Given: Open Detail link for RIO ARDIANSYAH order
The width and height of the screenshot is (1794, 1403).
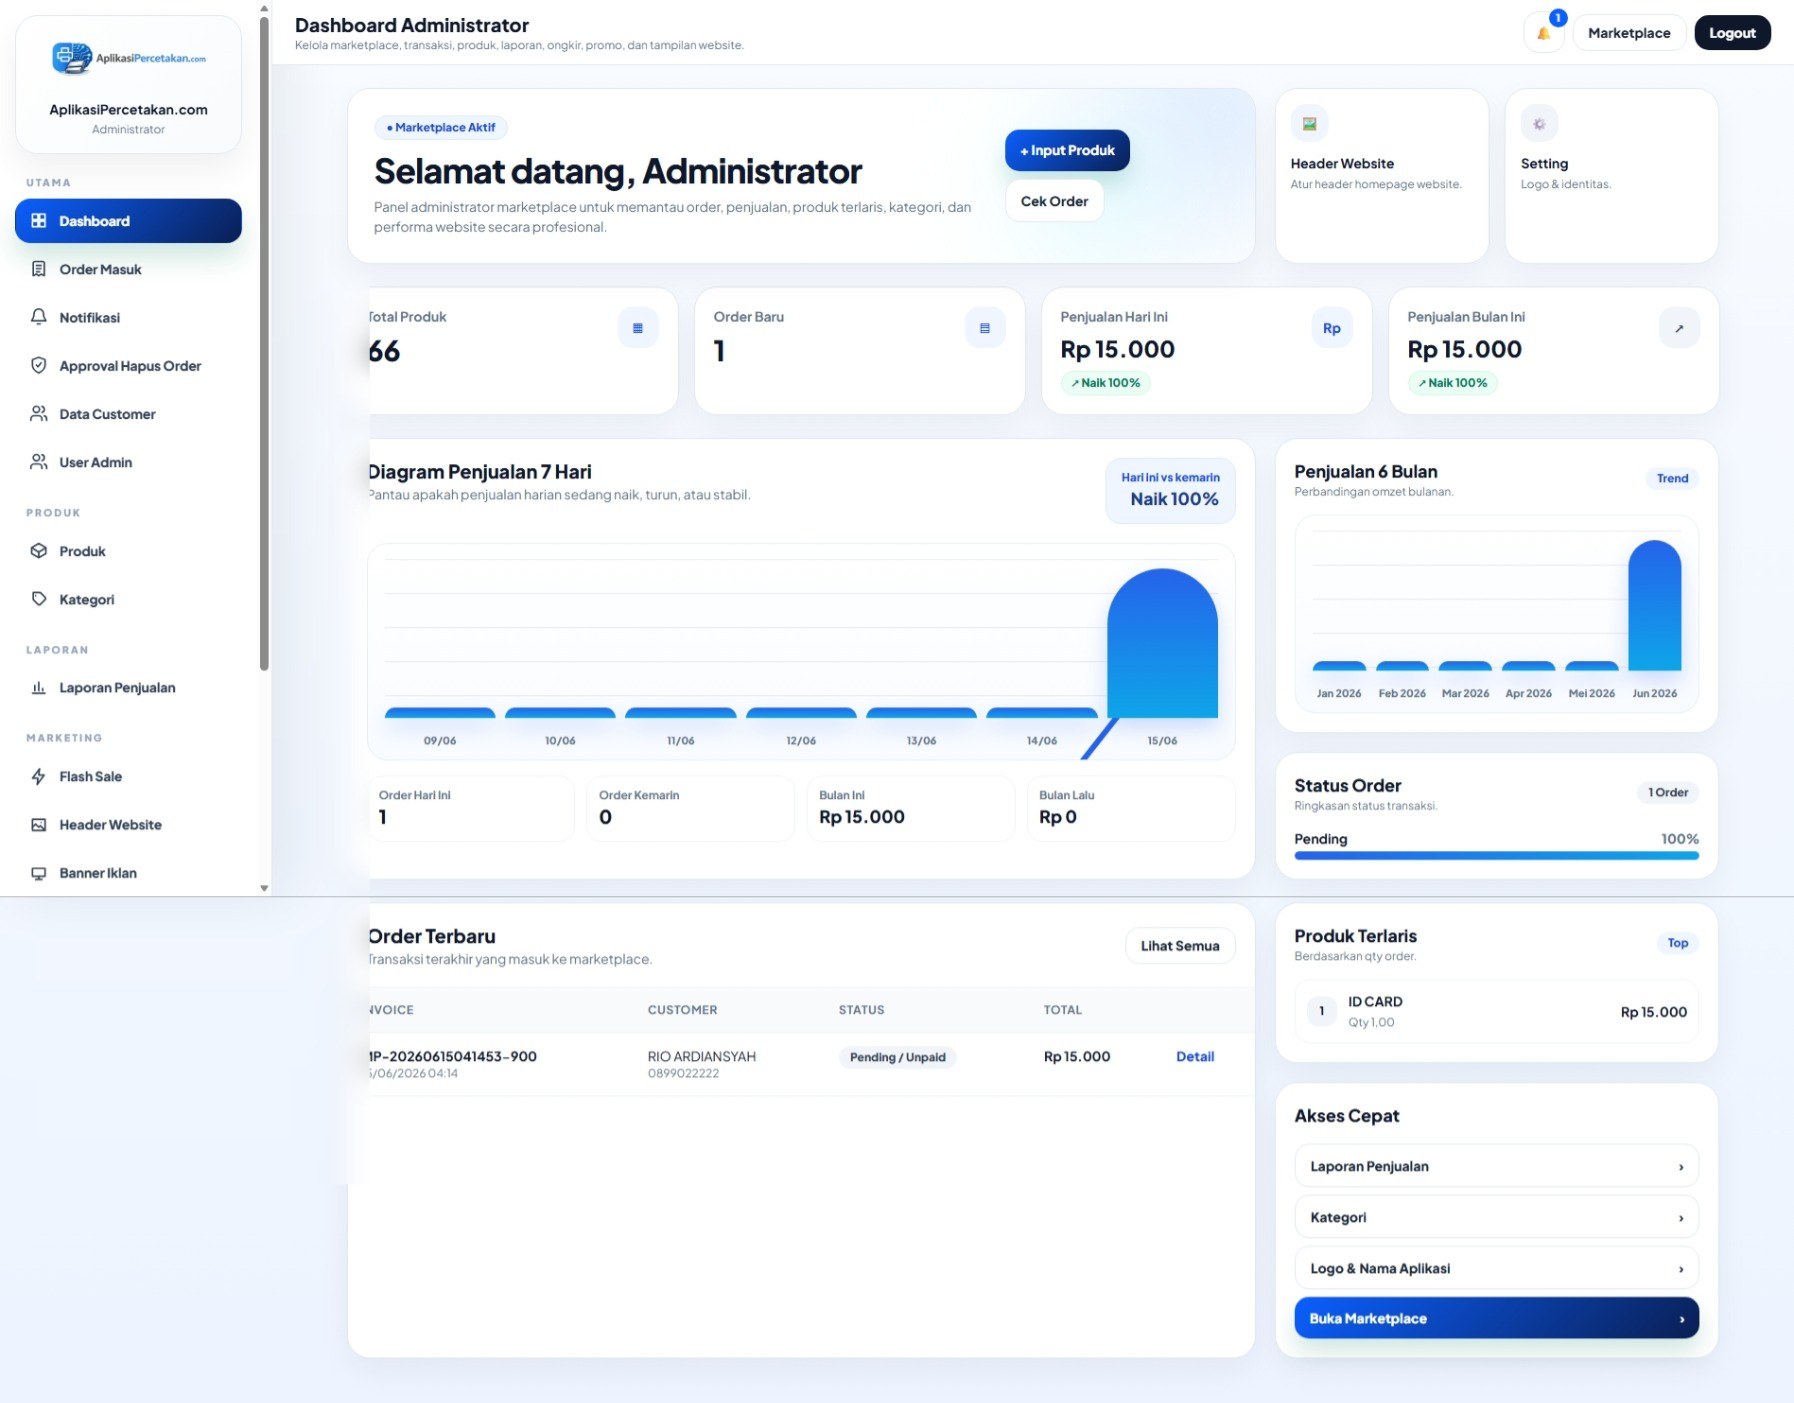Looking at the screenshot, I should pos(1195,1056).
